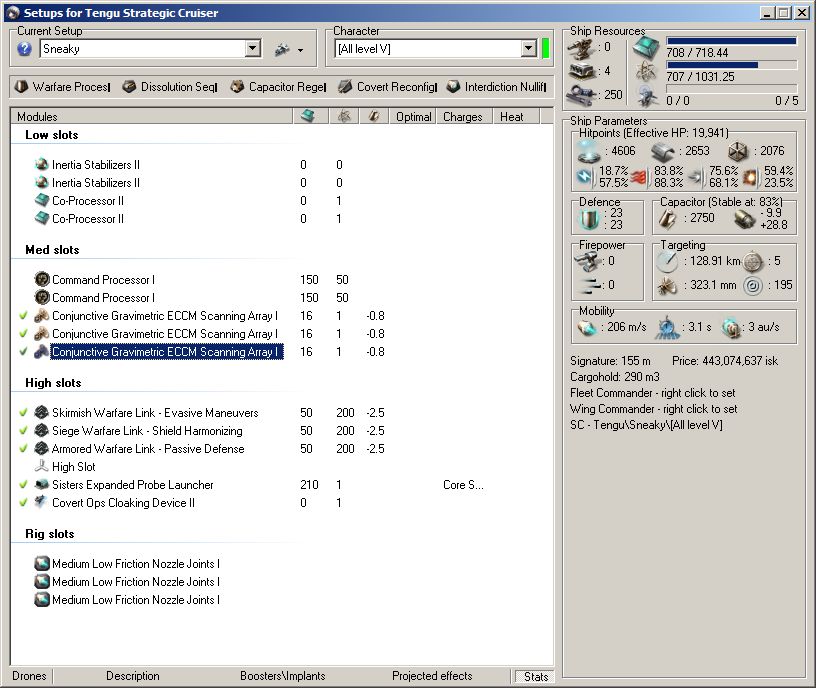Click Fleet Commander right click to set
The width and height of the screenshot is (816, 688).
653,393
